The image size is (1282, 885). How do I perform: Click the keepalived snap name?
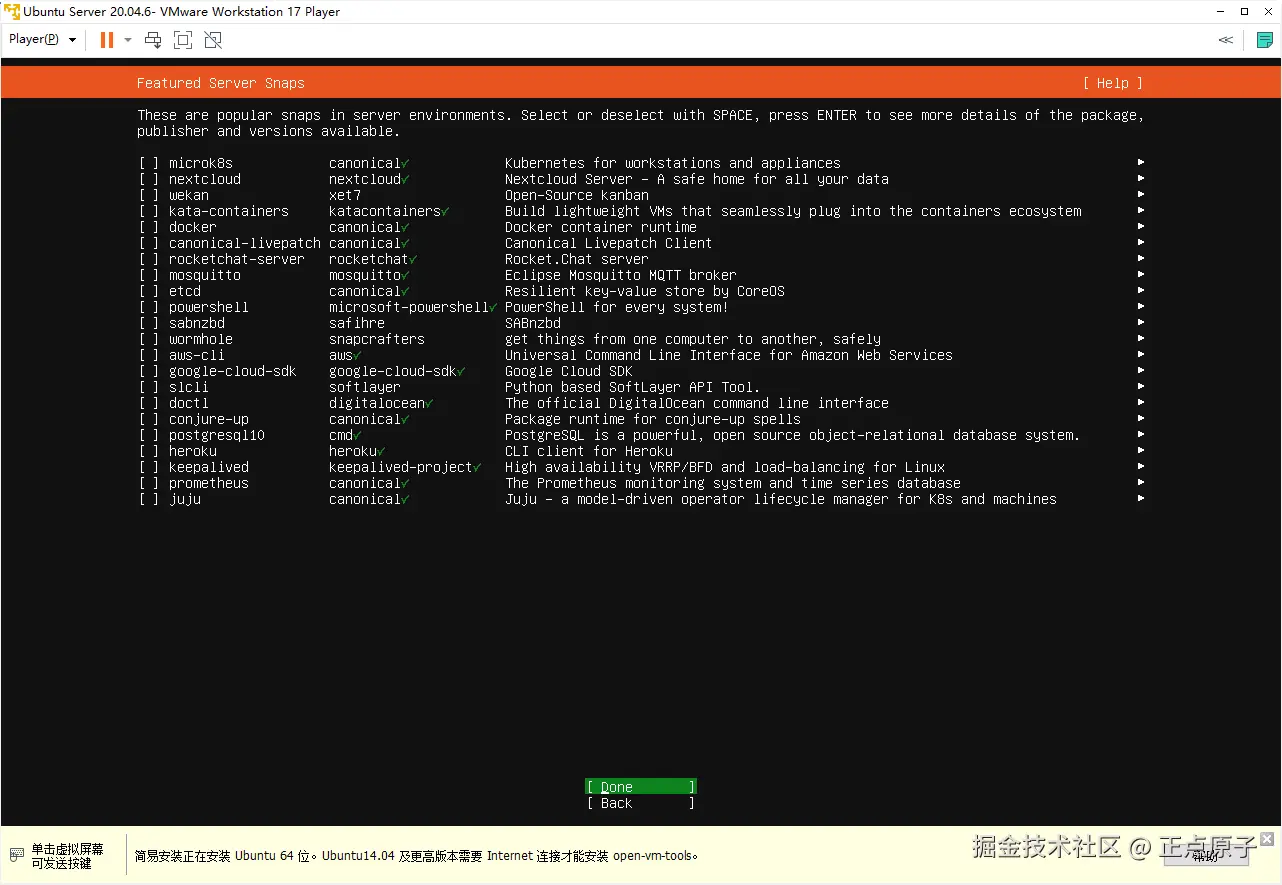[208, 467]
